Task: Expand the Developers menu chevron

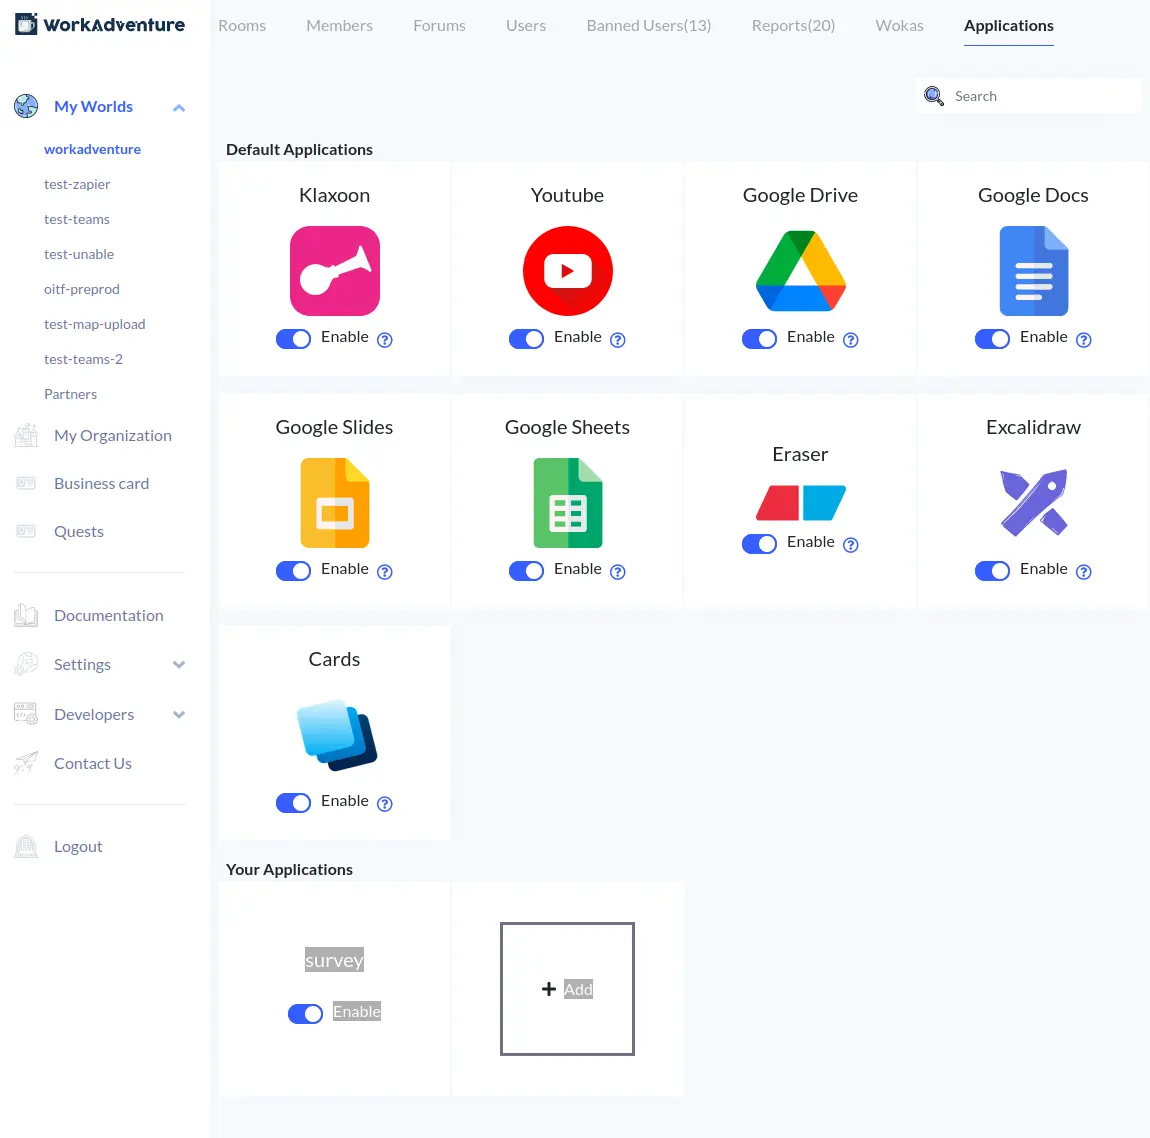Action: point(178,714)
